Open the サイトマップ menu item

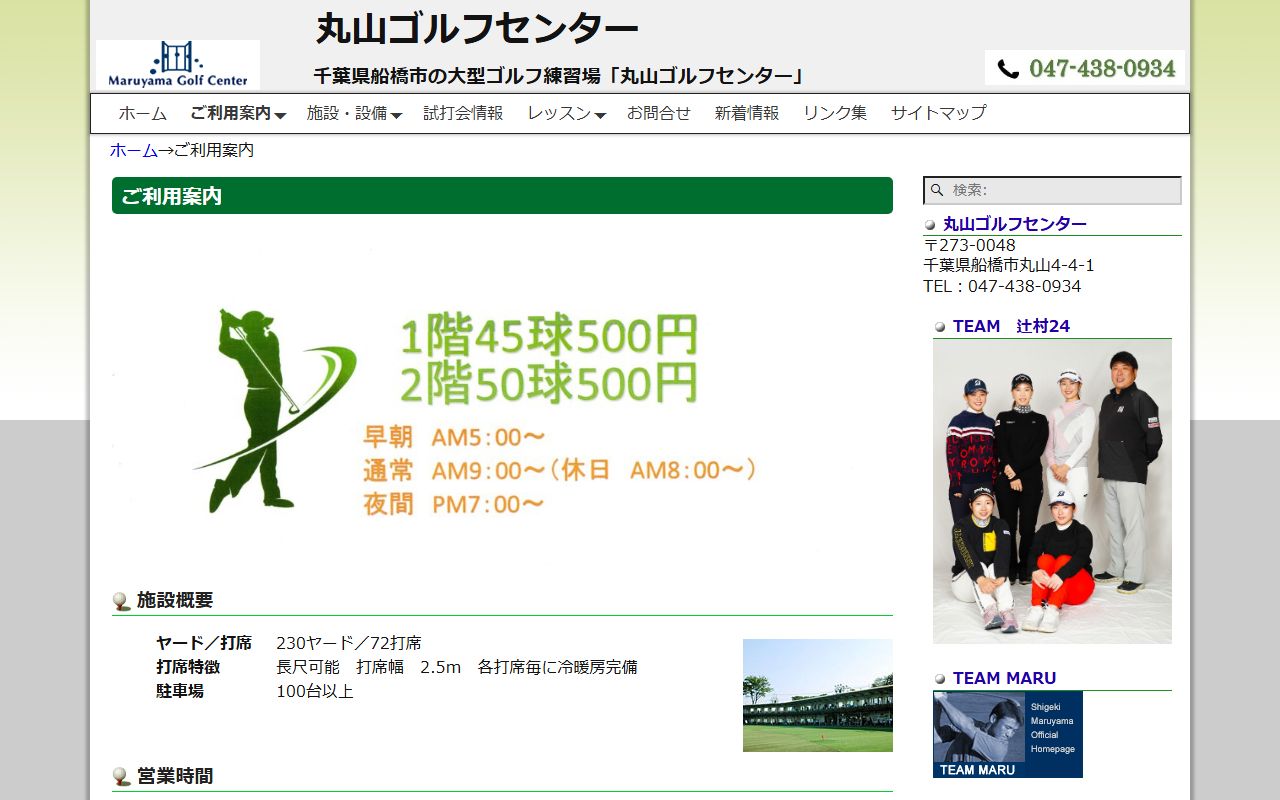click(939, 114)
